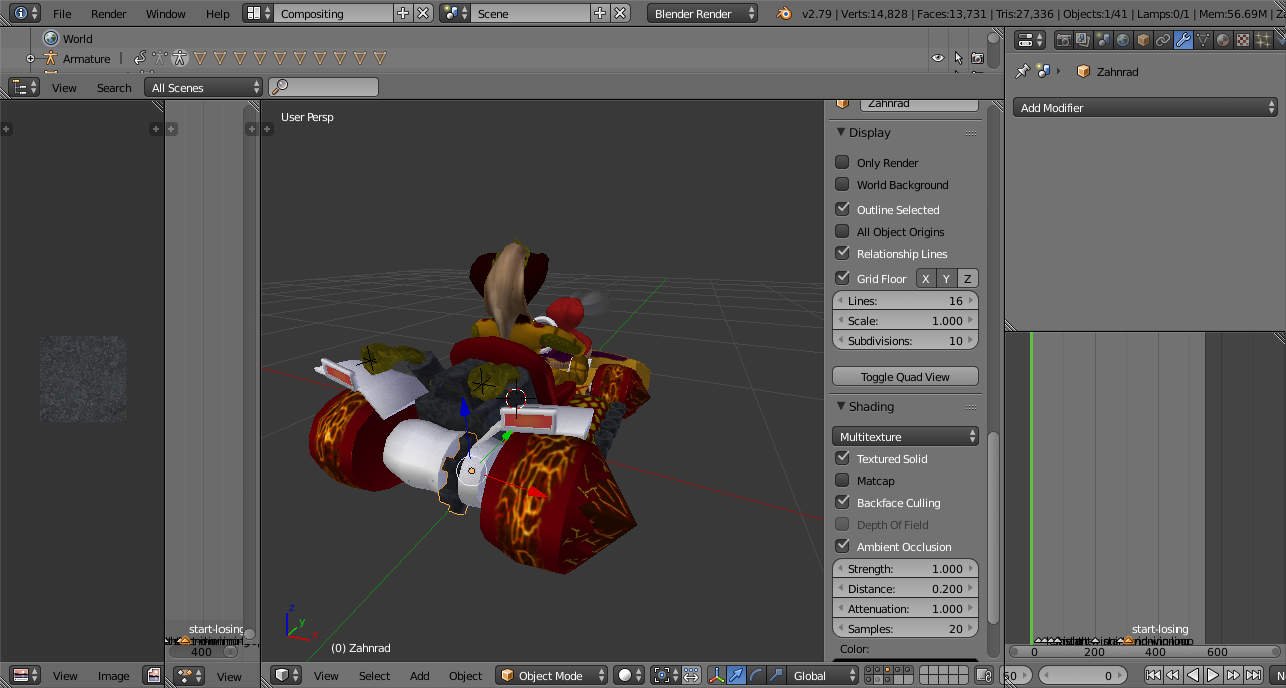The height and width of the screenshot is (688, 1286).
Task: Open the Render properties camera tab
Action: tap(1063, 40)
